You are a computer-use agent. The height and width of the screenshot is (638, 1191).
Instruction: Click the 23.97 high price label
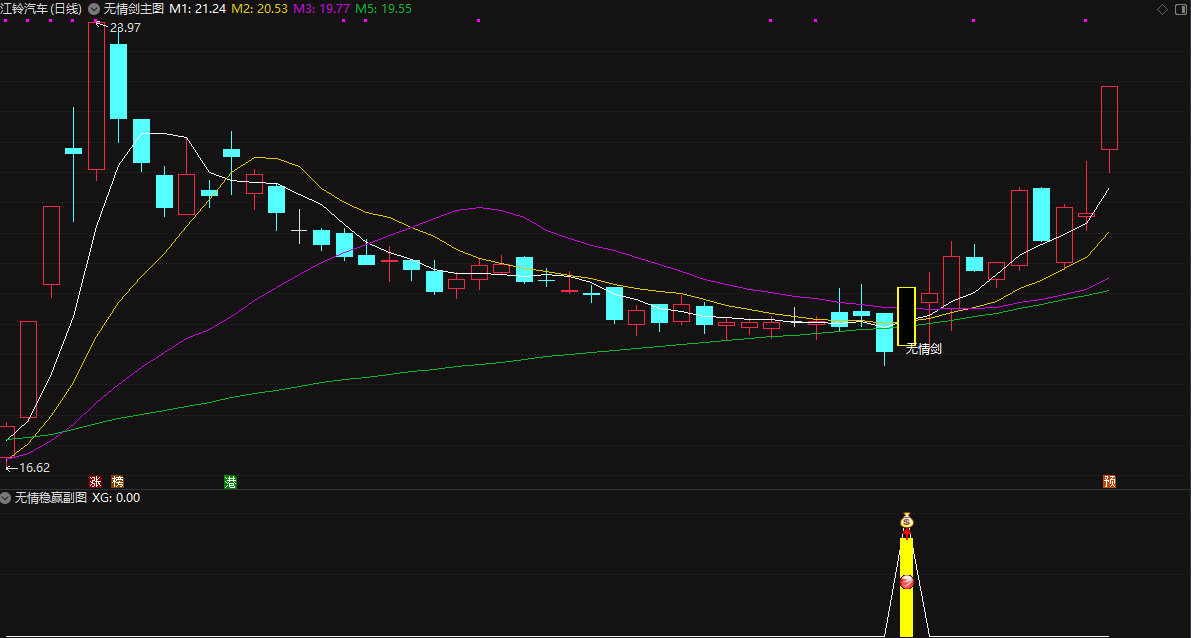coord(125,27)
